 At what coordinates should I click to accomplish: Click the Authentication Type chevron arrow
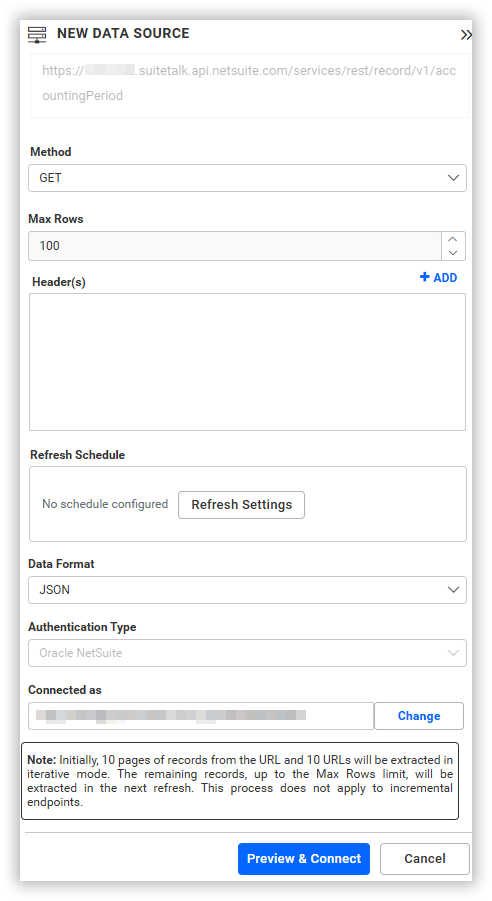point(453,653)
